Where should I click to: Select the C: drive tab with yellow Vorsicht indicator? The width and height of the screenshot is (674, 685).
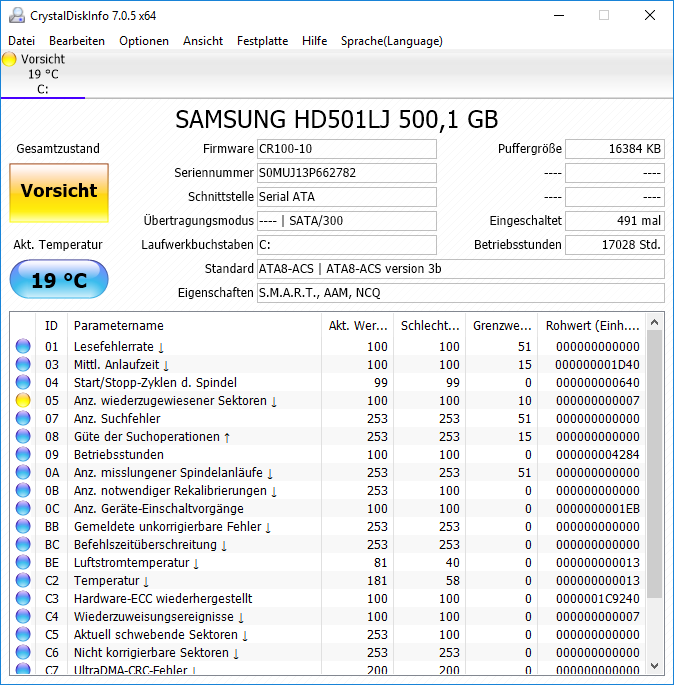[x=42, y=74]
